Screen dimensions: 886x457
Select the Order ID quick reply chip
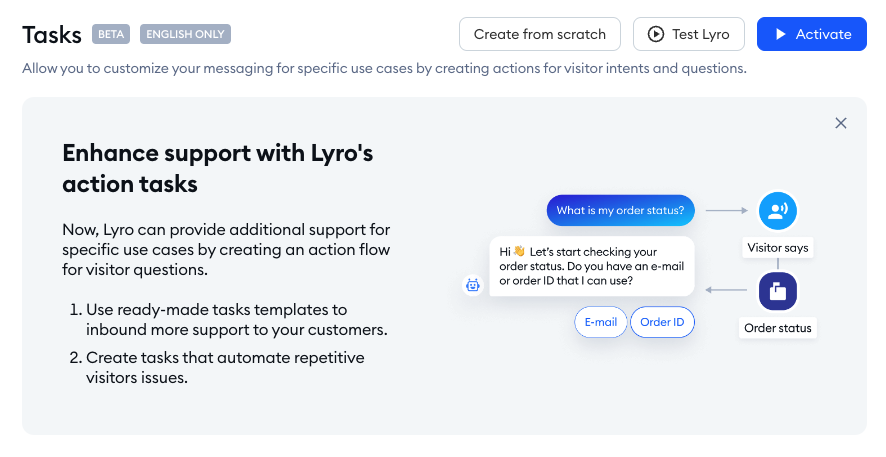tap(662, 322)
